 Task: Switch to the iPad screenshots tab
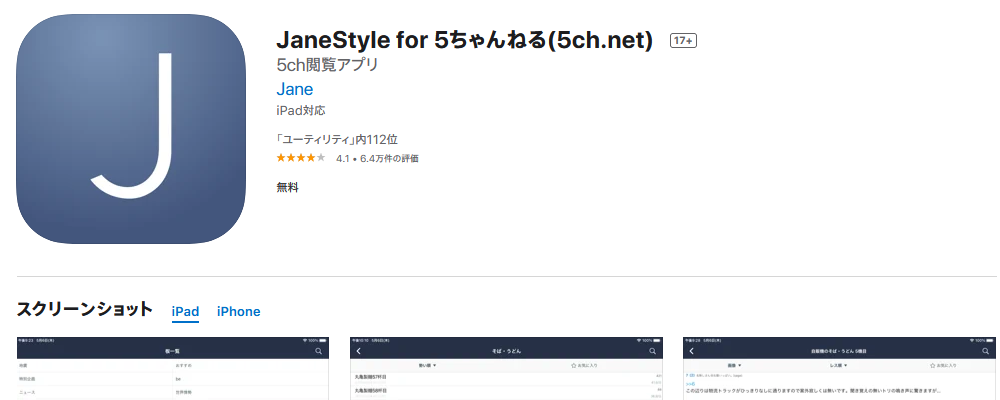click(x=186, y=312)
